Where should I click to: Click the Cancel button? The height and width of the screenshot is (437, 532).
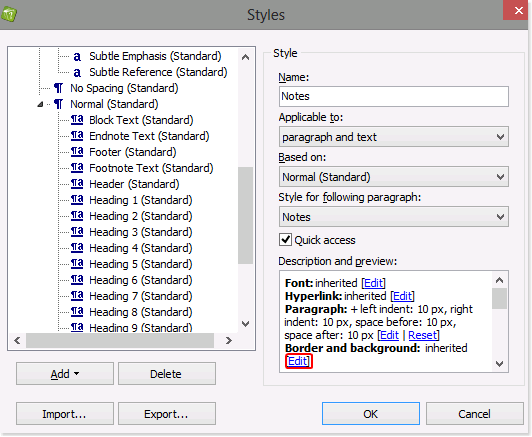(x=475, y=414)
